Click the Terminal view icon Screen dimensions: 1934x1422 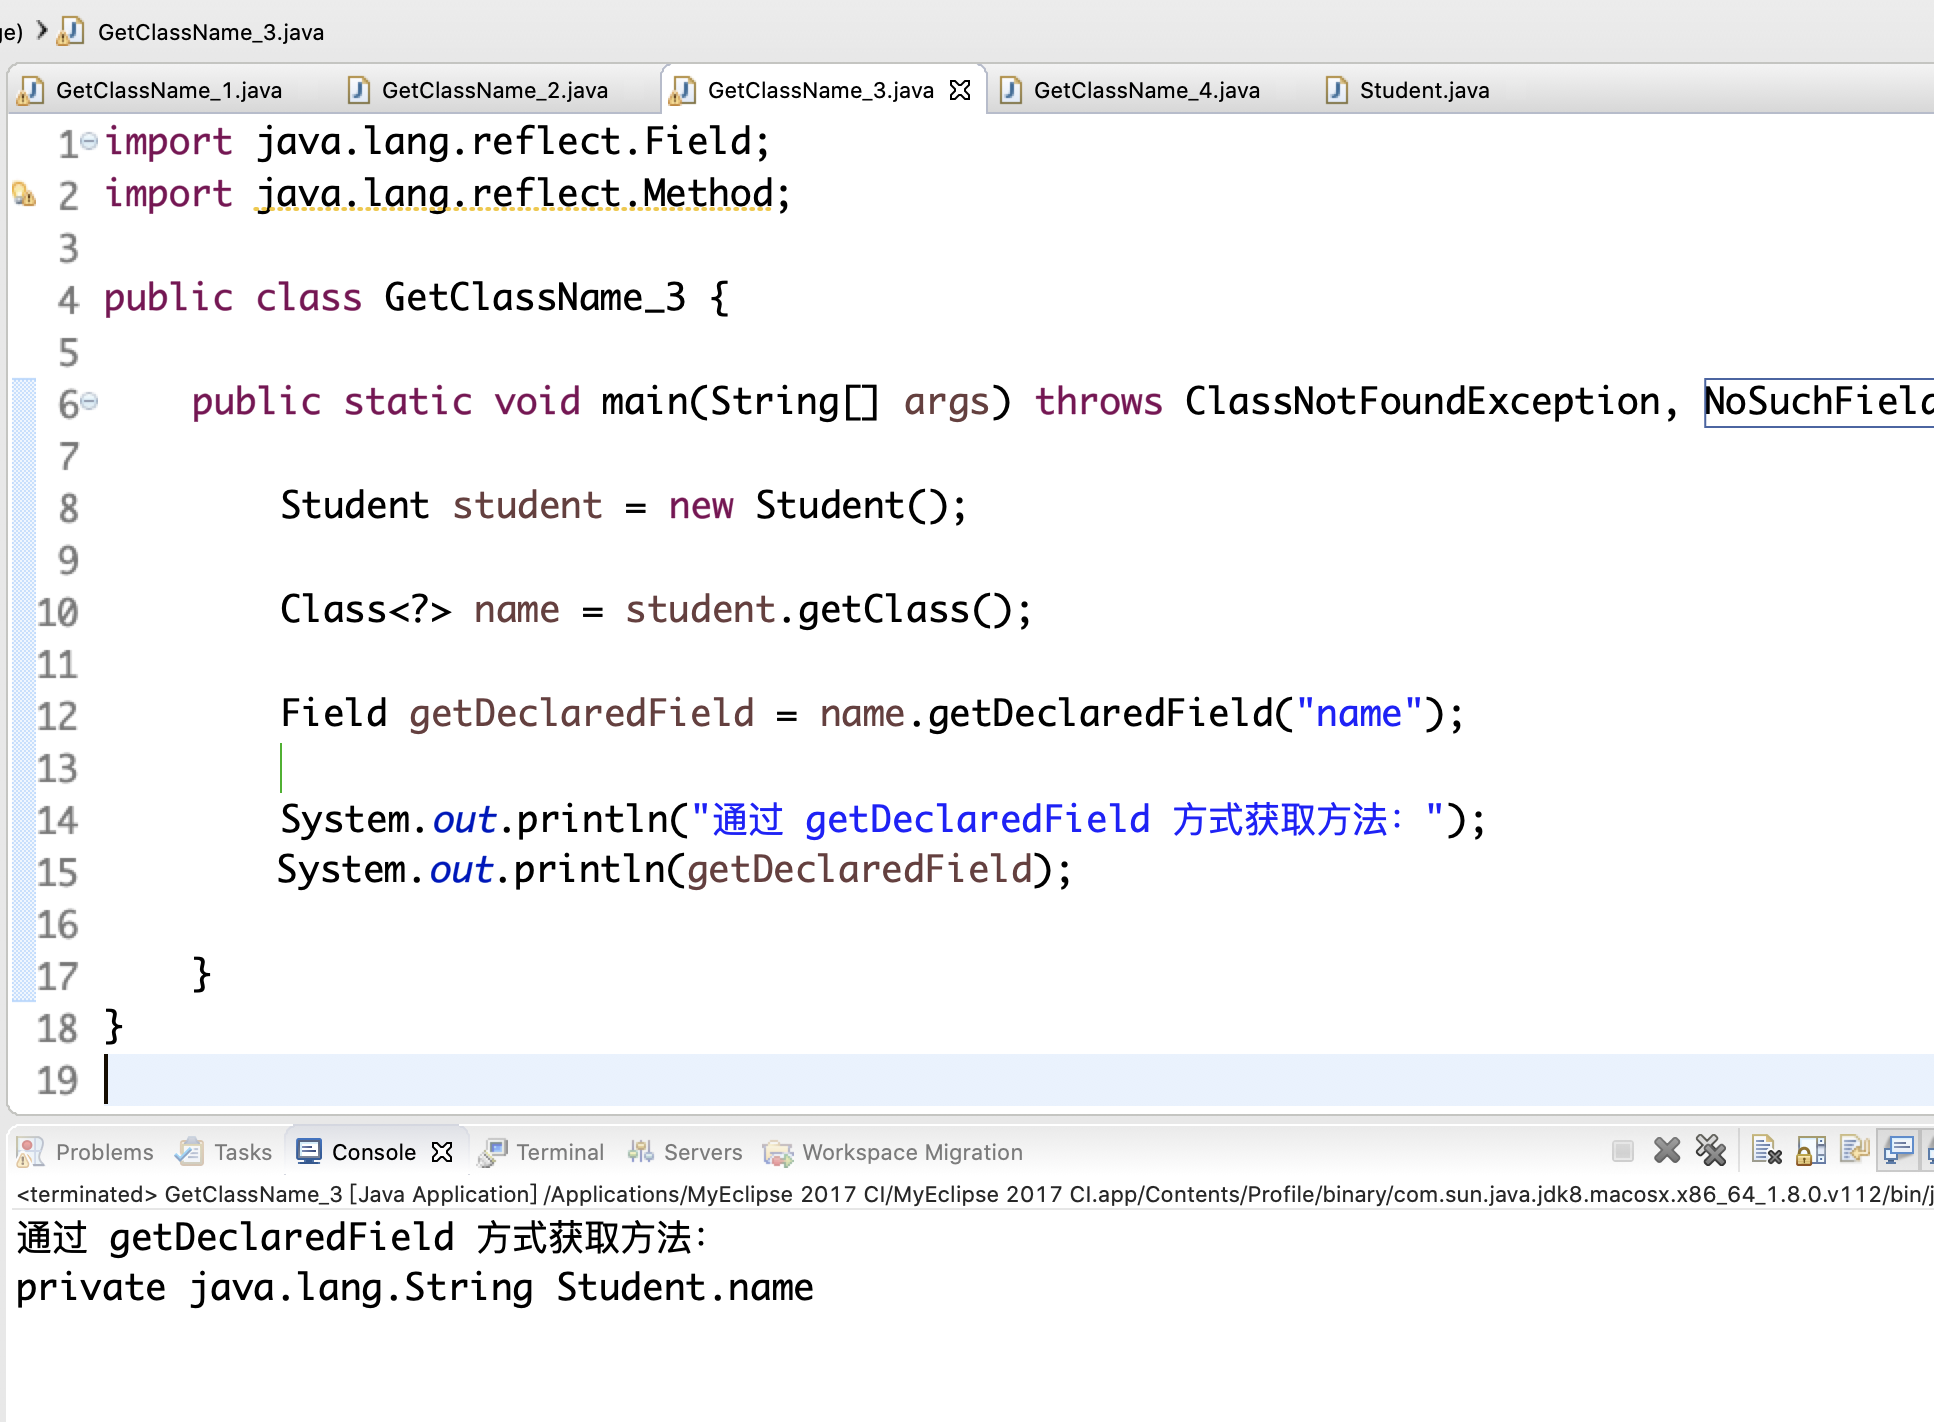pos(492,1152)
